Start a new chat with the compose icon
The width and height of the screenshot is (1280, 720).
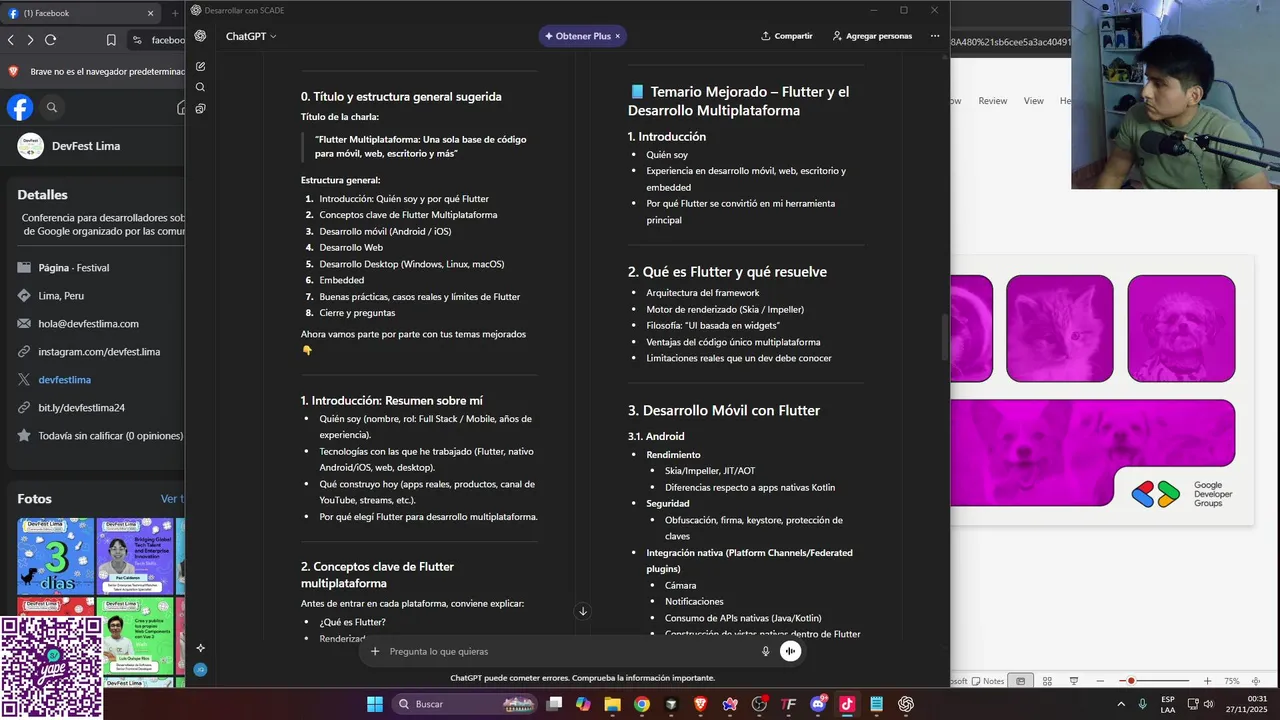[201, 66]
